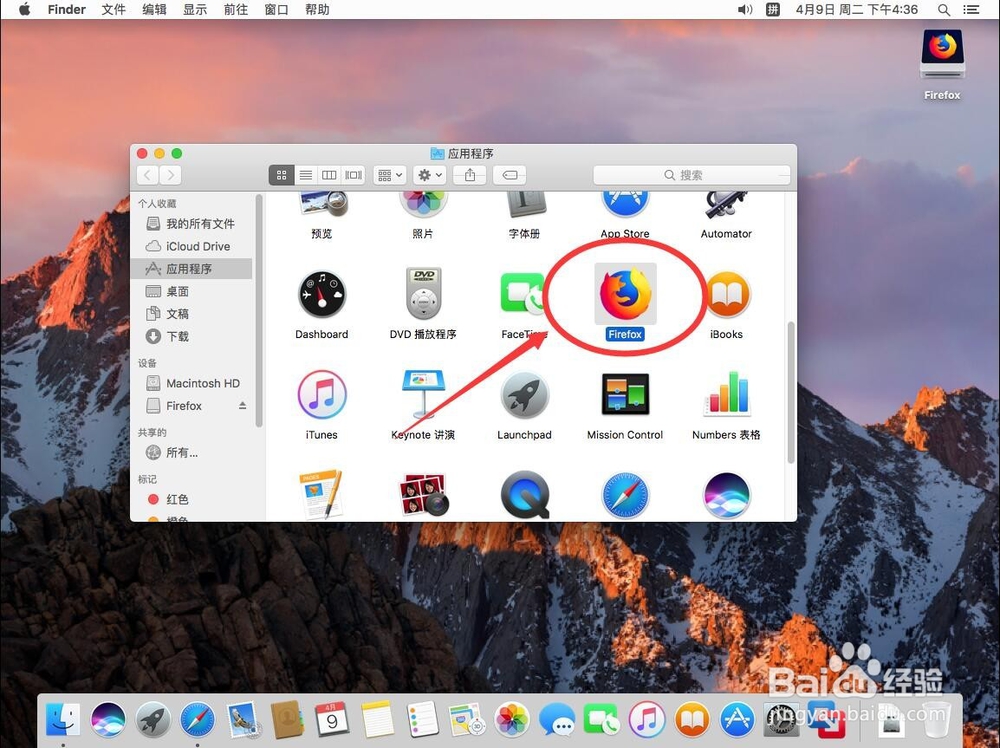Open Macintosh HD in the sidebar
1000x748 pixels.
pyautogui.click(x=191, y=383)
